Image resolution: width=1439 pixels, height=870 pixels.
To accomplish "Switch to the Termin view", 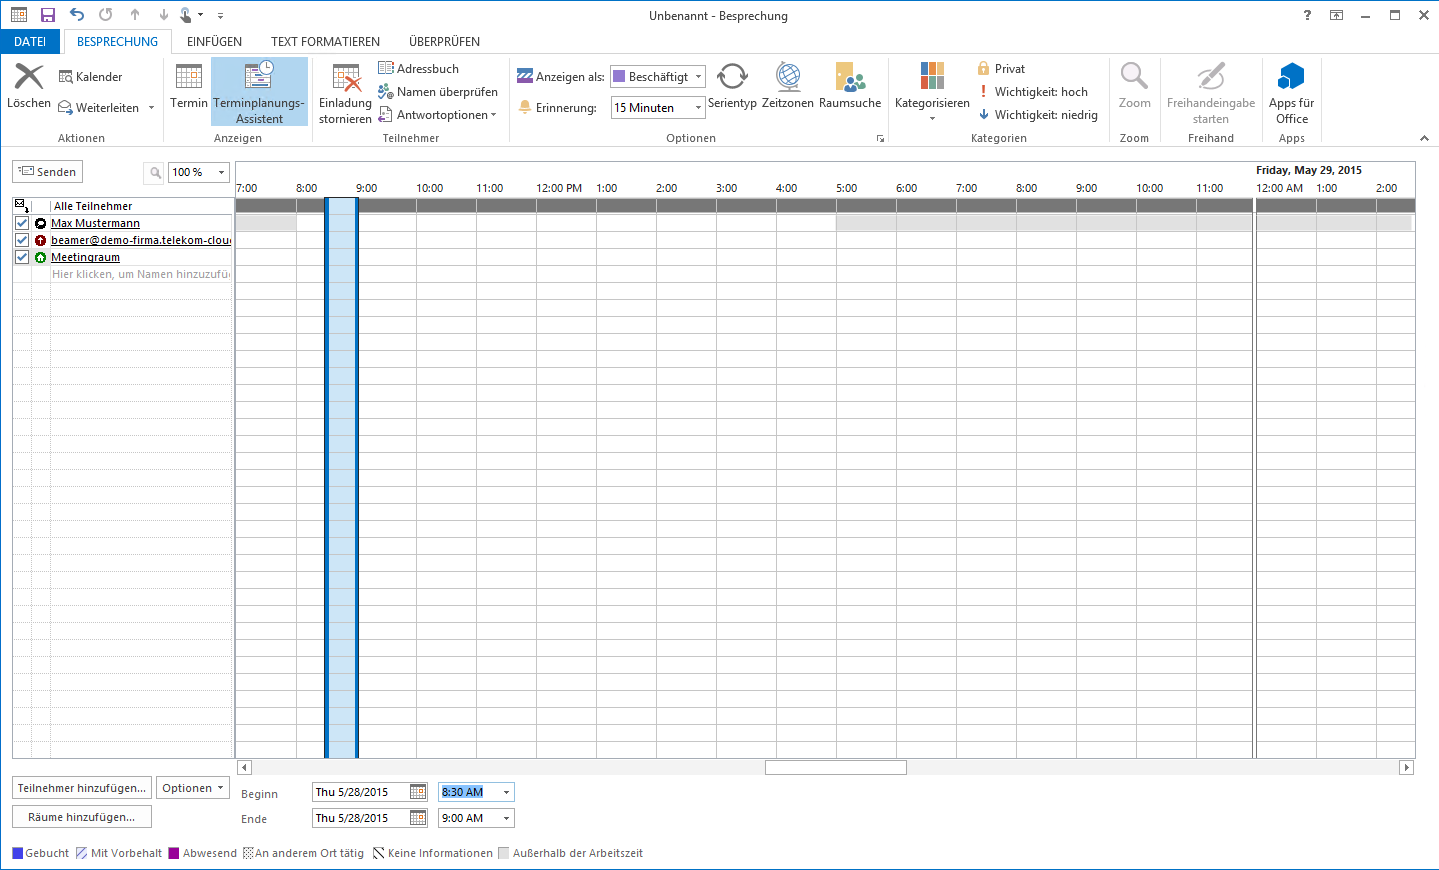I will point(189,86).
